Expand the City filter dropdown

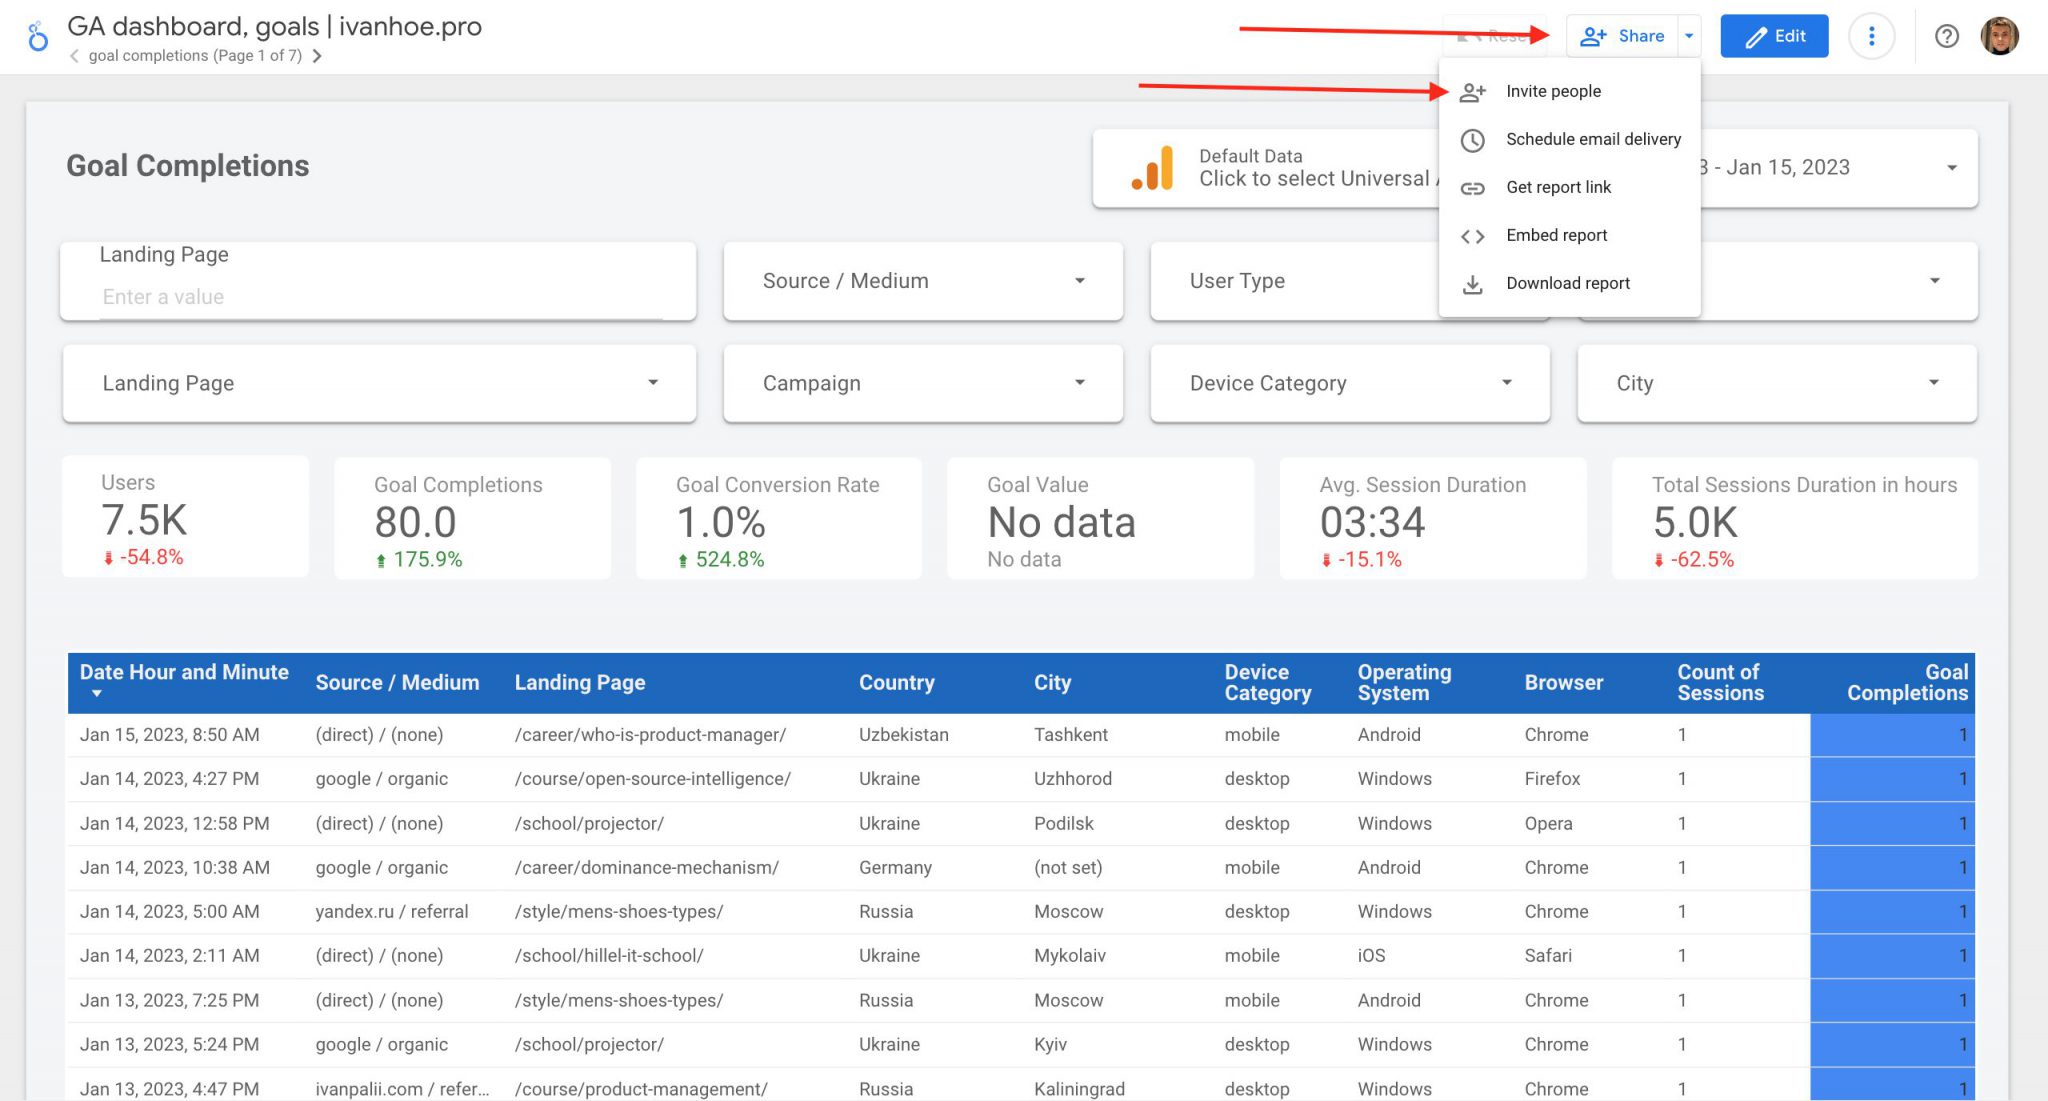[x=1777, y=382]
